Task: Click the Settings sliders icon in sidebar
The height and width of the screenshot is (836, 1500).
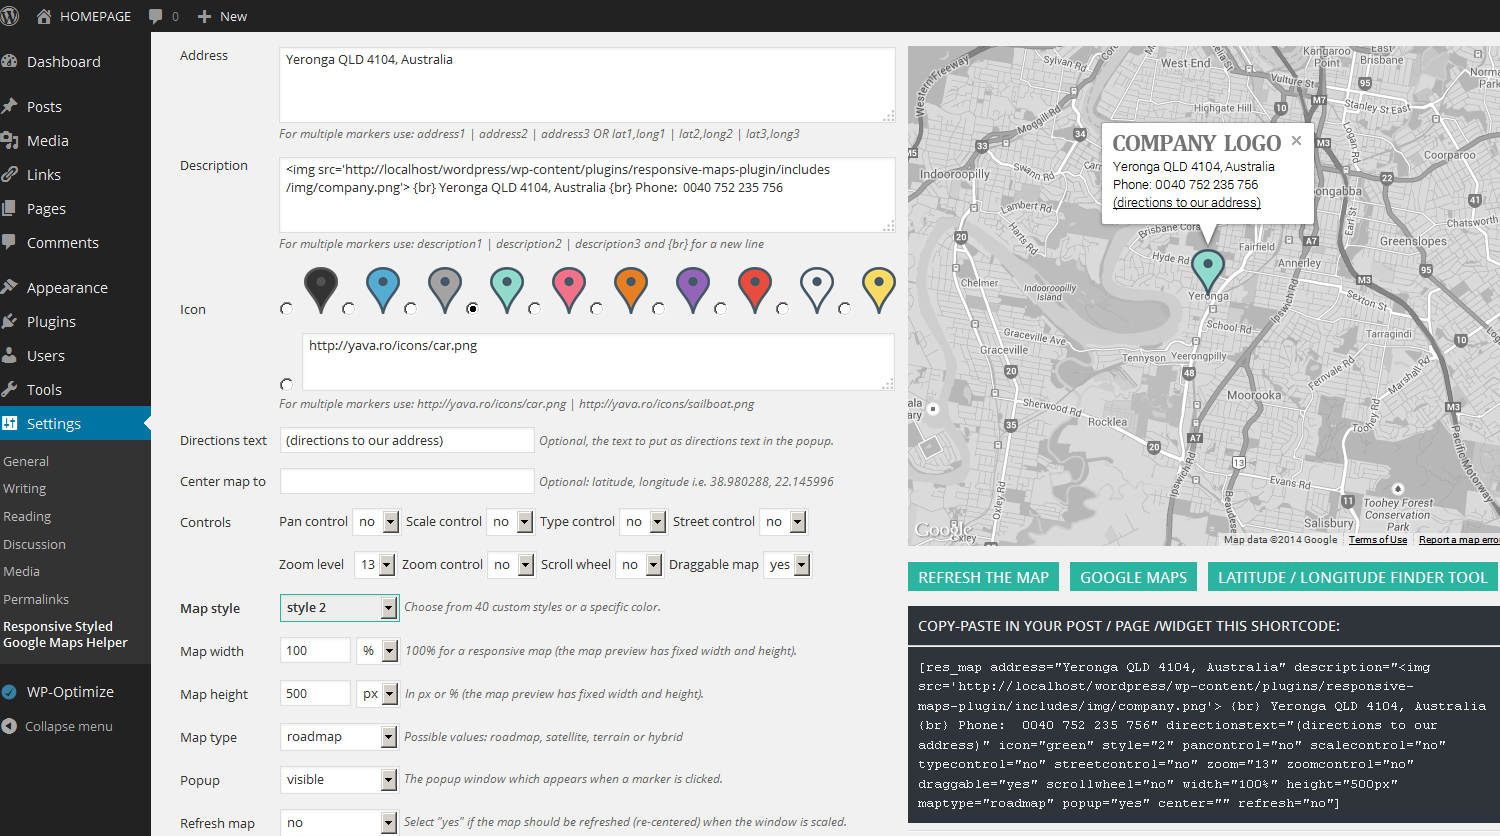Action: pyautogui.click(x=10, y=423)
